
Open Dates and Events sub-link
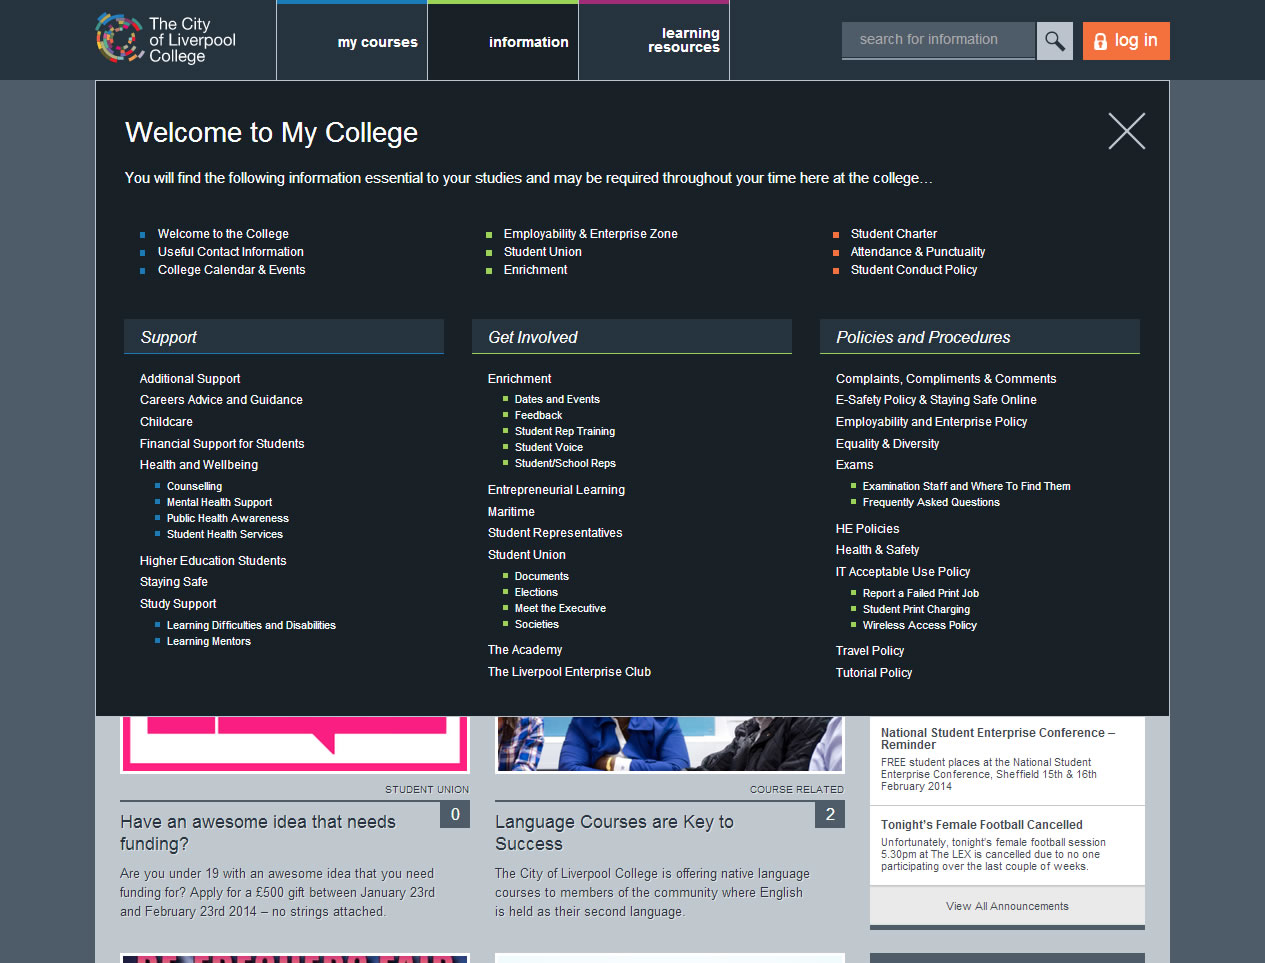(557, 400)
